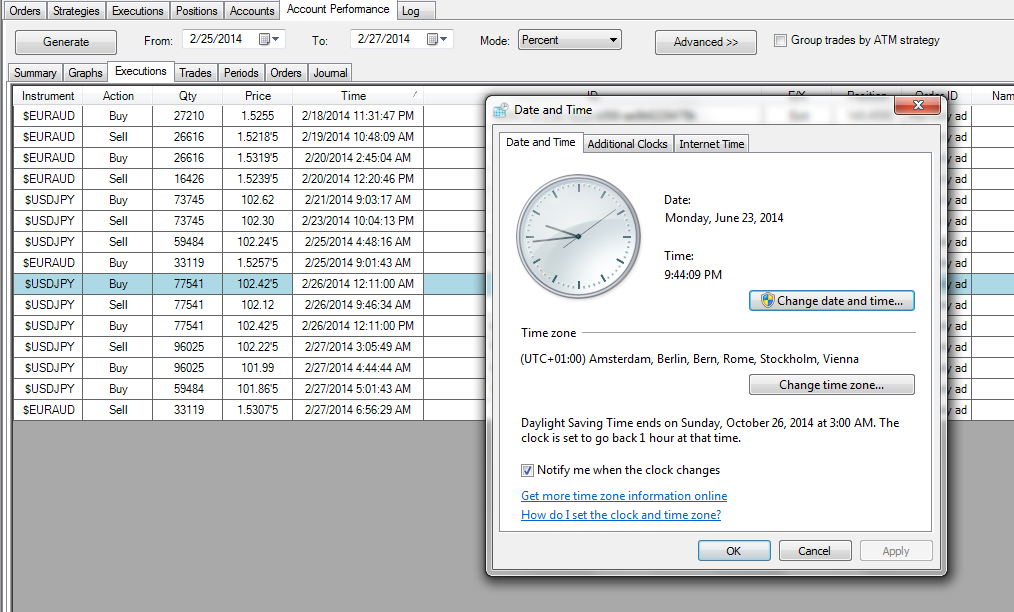This screenshot has height=612, width=1014.
Task: Click price cell 102.62
Action: coord(257,200)
